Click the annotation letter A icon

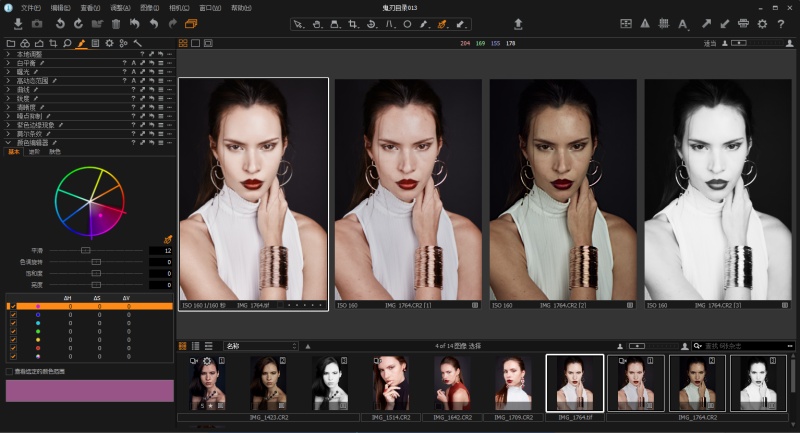tap(683, 24)
